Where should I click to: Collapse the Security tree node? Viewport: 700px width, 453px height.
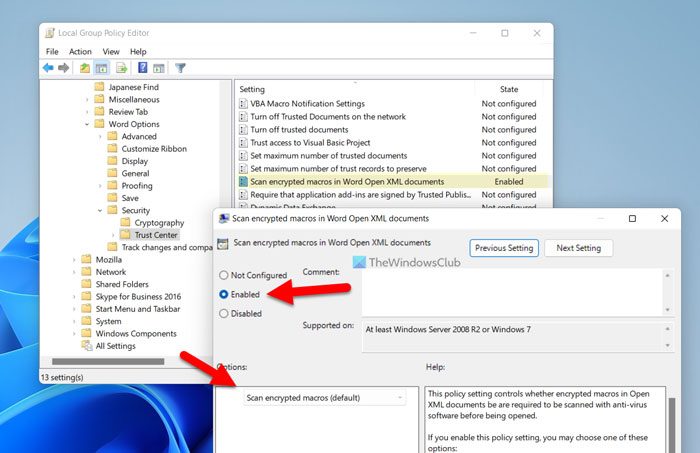[100, 210]
